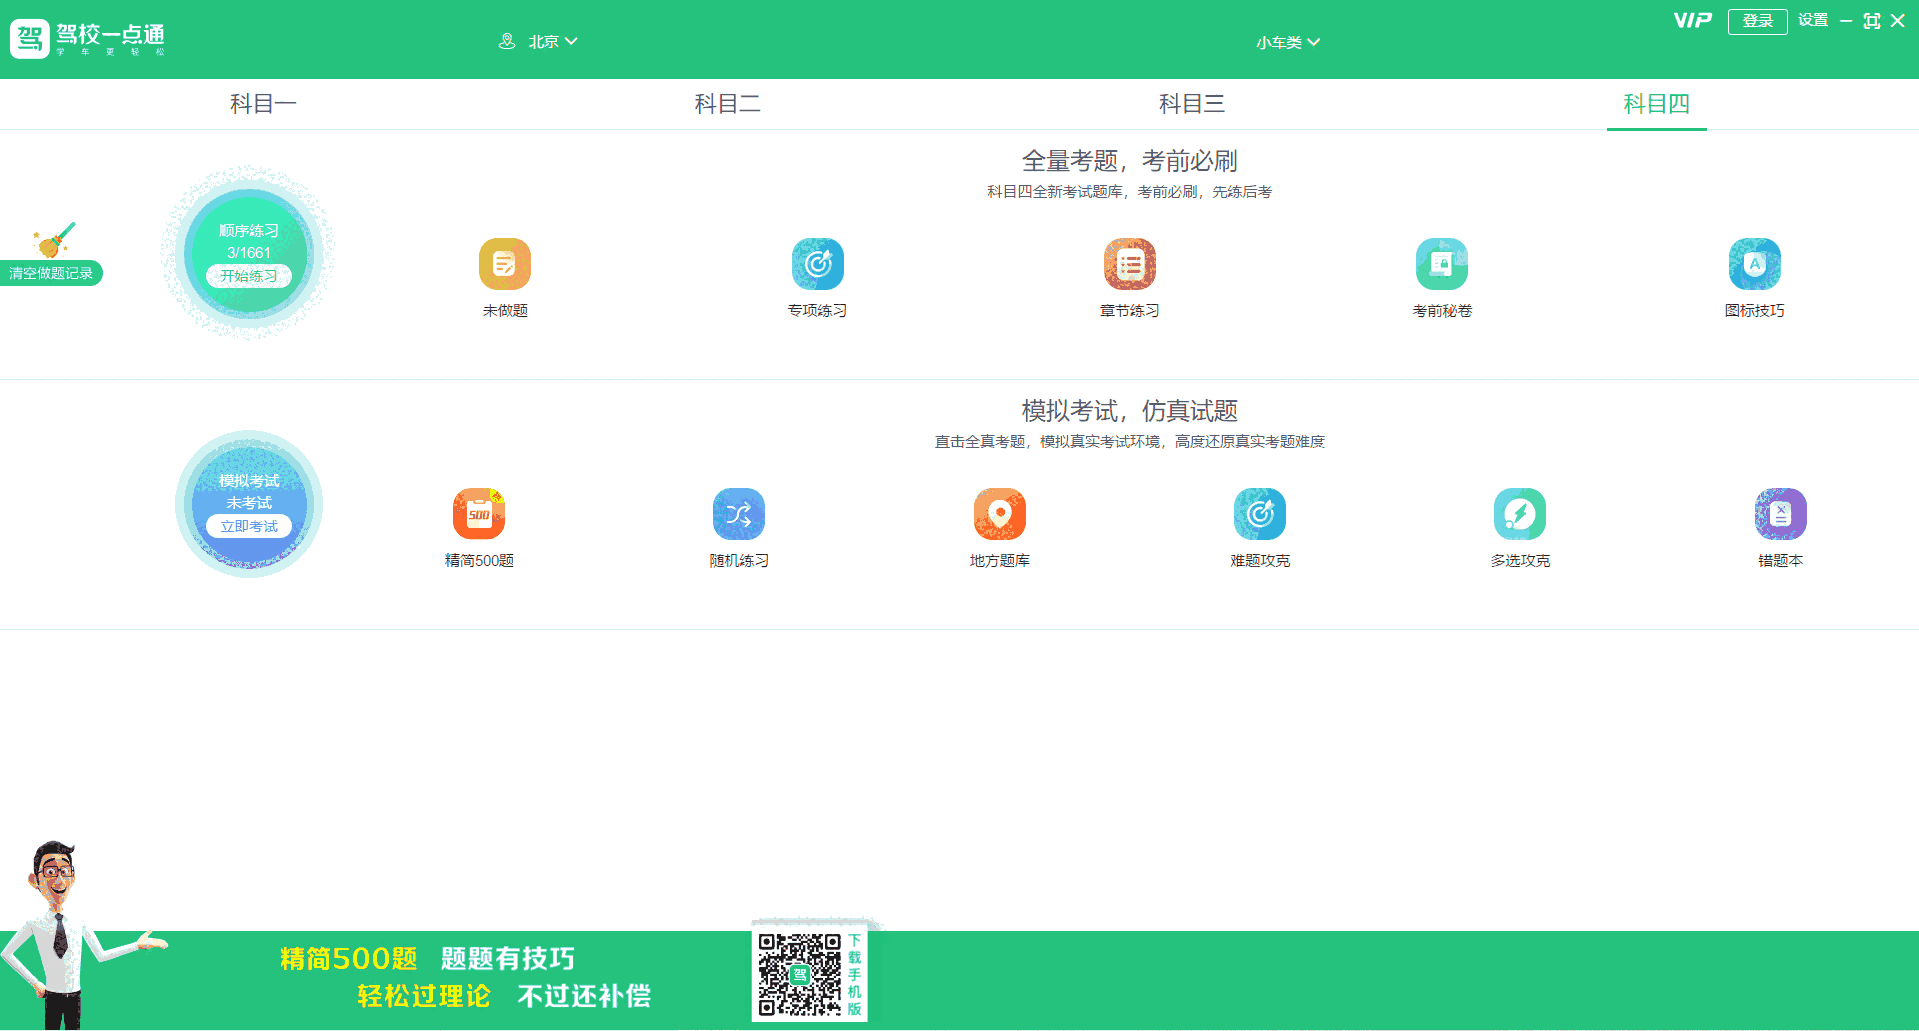This screenshot has height=1031, width=1919.
Task: Click the 考前秘卷 icon
Action: click(1441, 264)
